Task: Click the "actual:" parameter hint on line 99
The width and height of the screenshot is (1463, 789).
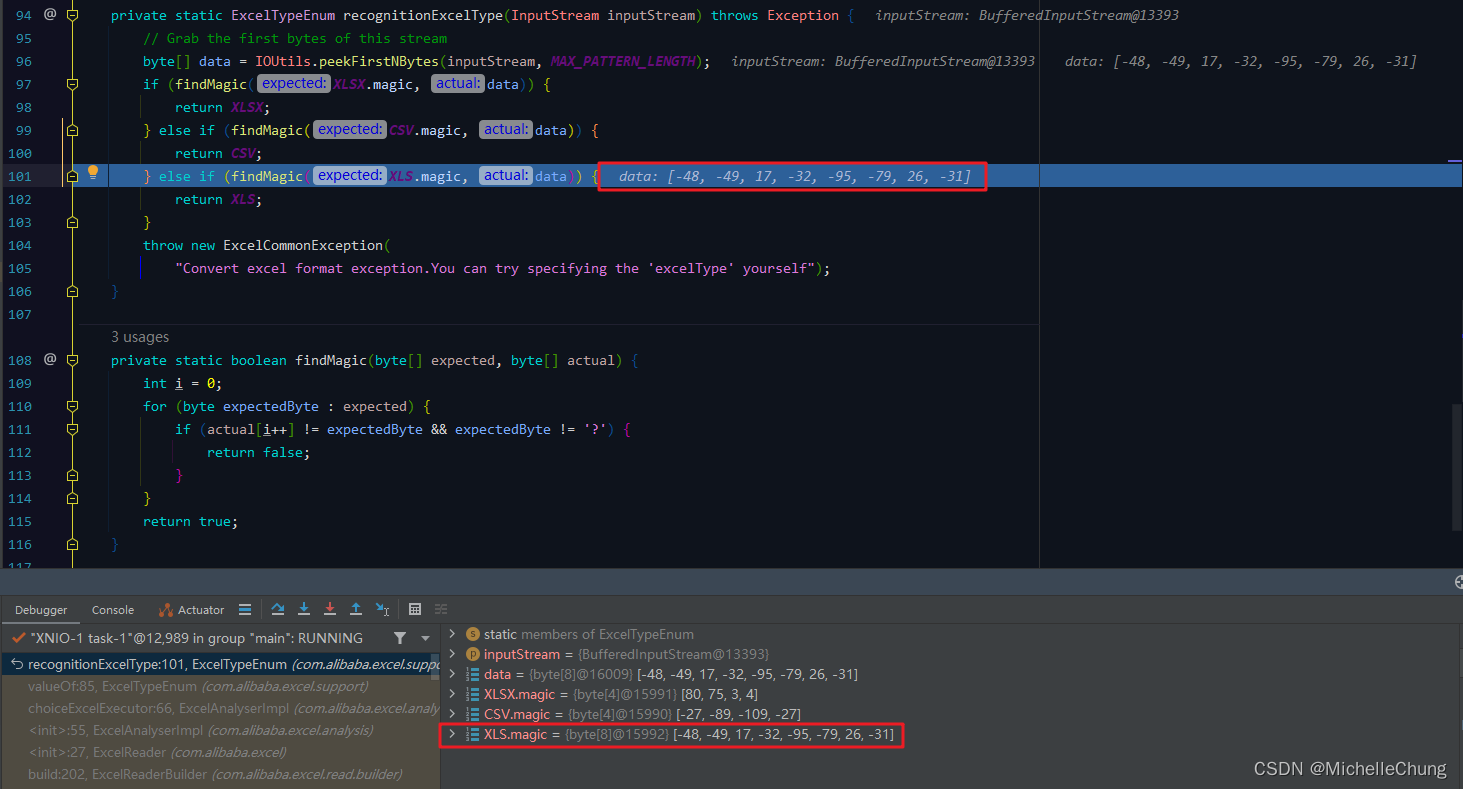Action: click(x=505, y=130)
